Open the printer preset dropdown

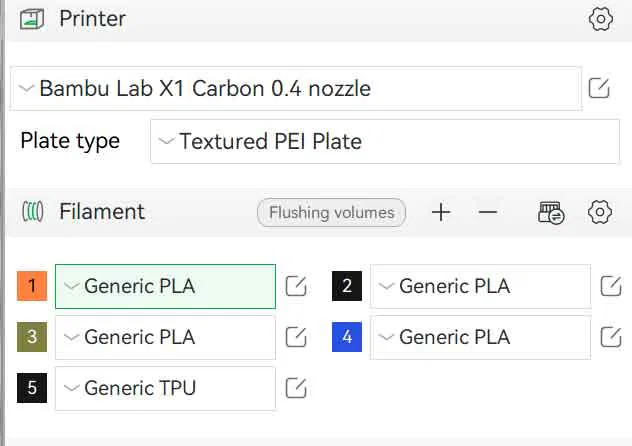[x=295, y=89]
